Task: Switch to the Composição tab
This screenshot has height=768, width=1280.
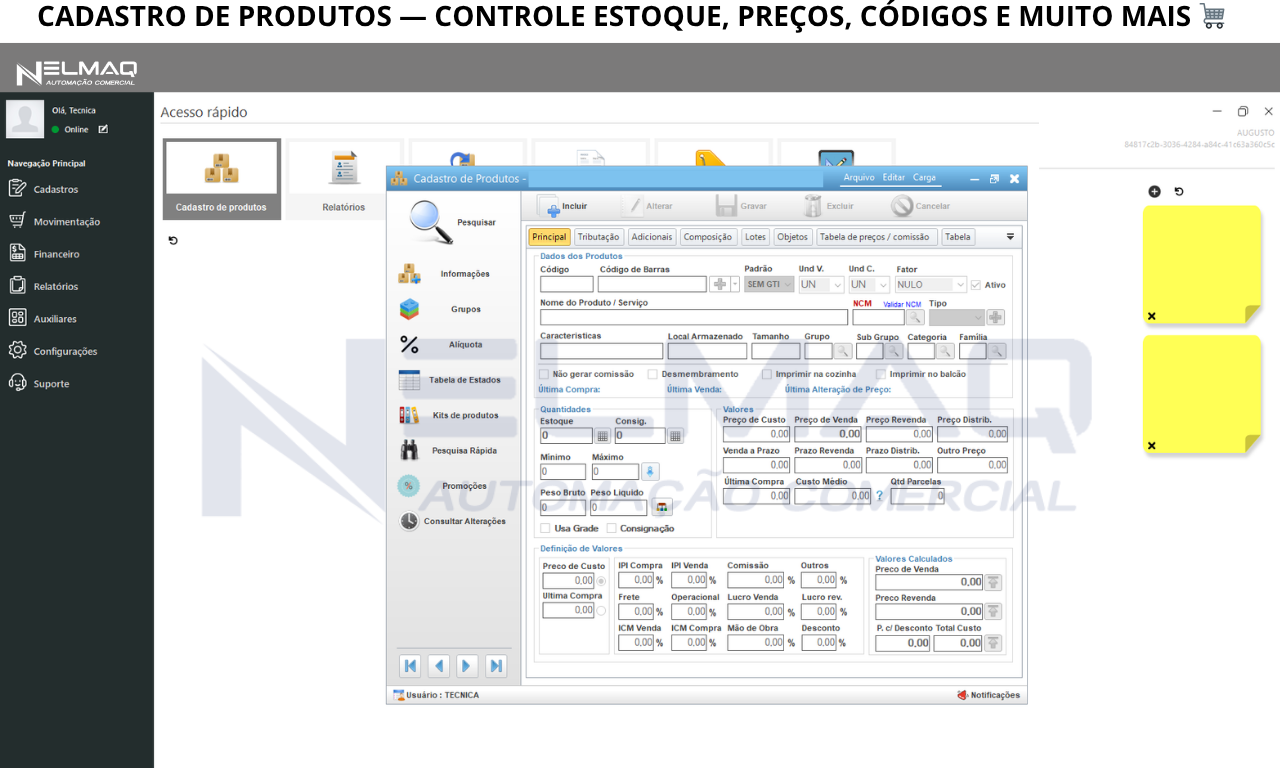Action: pos(708,237)
